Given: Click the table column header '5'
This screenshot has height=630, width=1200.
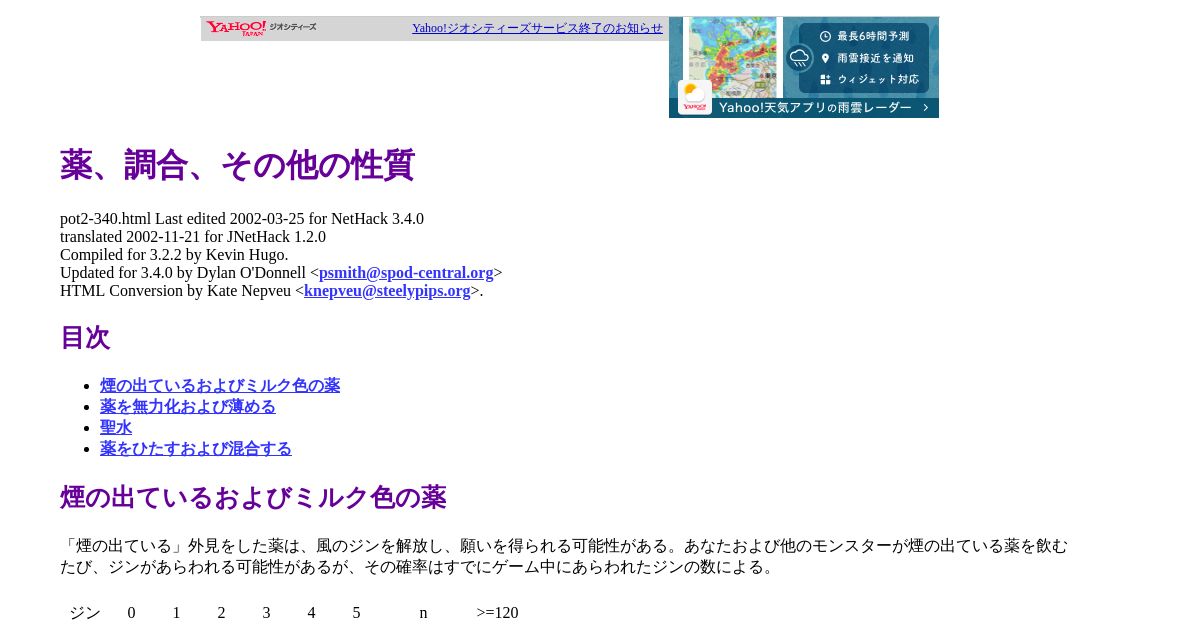Looking at the screenshot, I should coord(356,613).
